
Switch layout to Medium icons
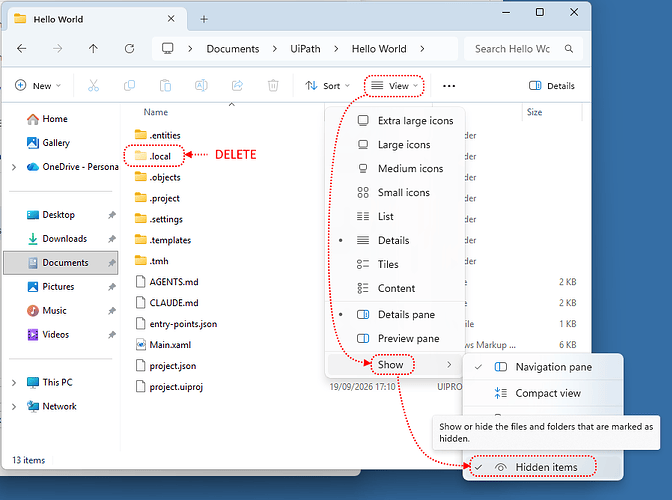pos(395,169)
